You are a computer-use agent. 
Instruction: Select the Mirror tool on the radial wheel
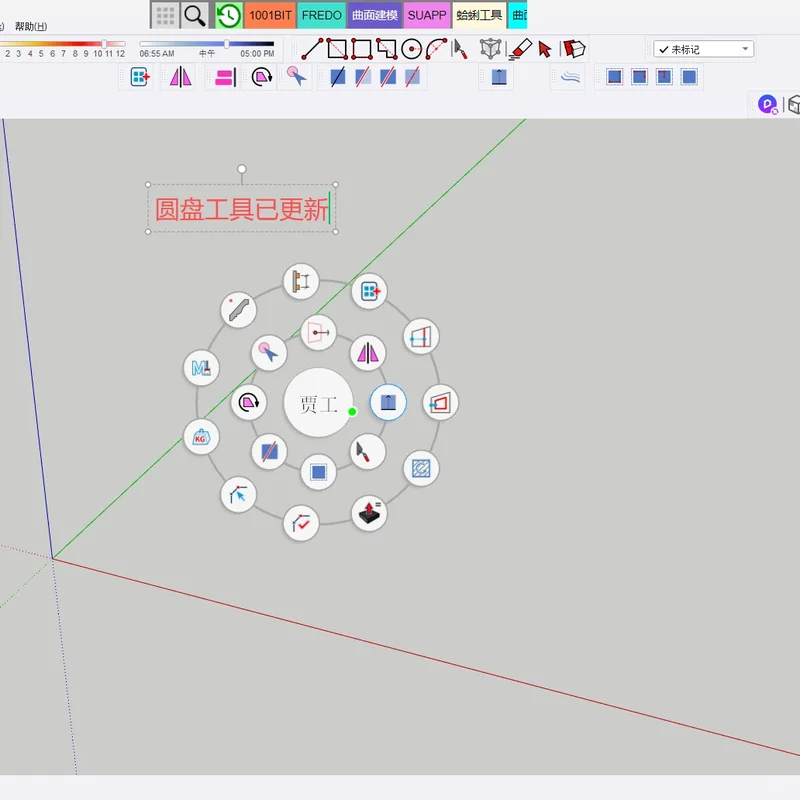pyautogui.click(x=367, y=353)
